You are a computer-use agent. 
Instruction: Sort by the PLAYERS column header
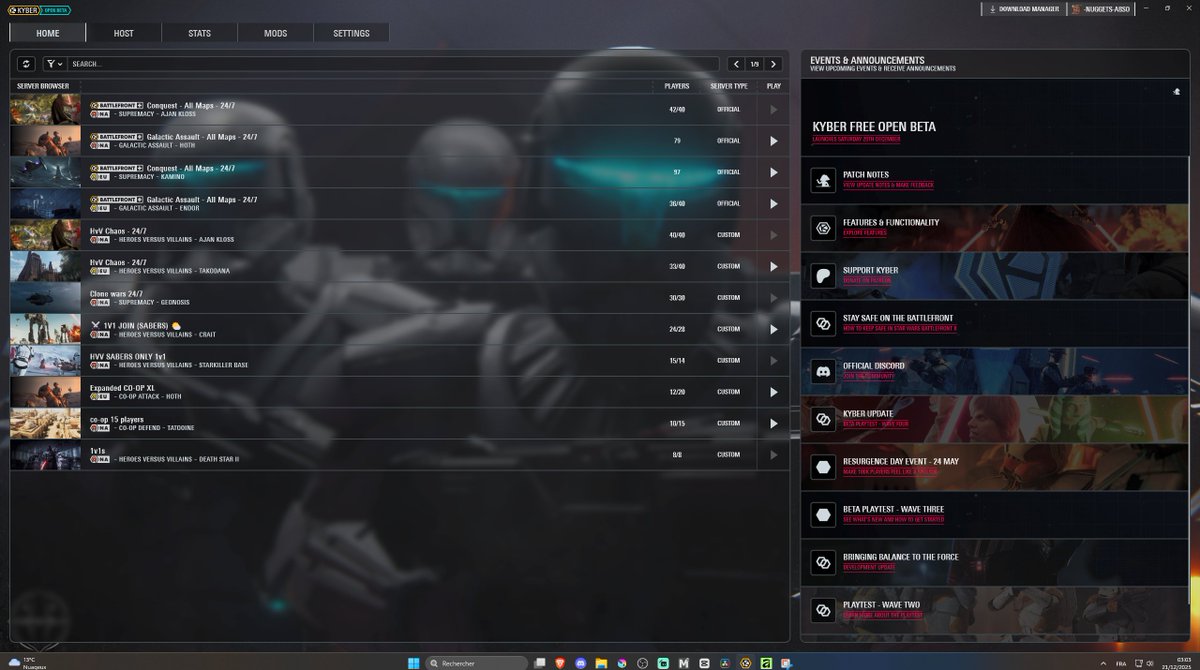pyautogui.click(x=676, y=86)
